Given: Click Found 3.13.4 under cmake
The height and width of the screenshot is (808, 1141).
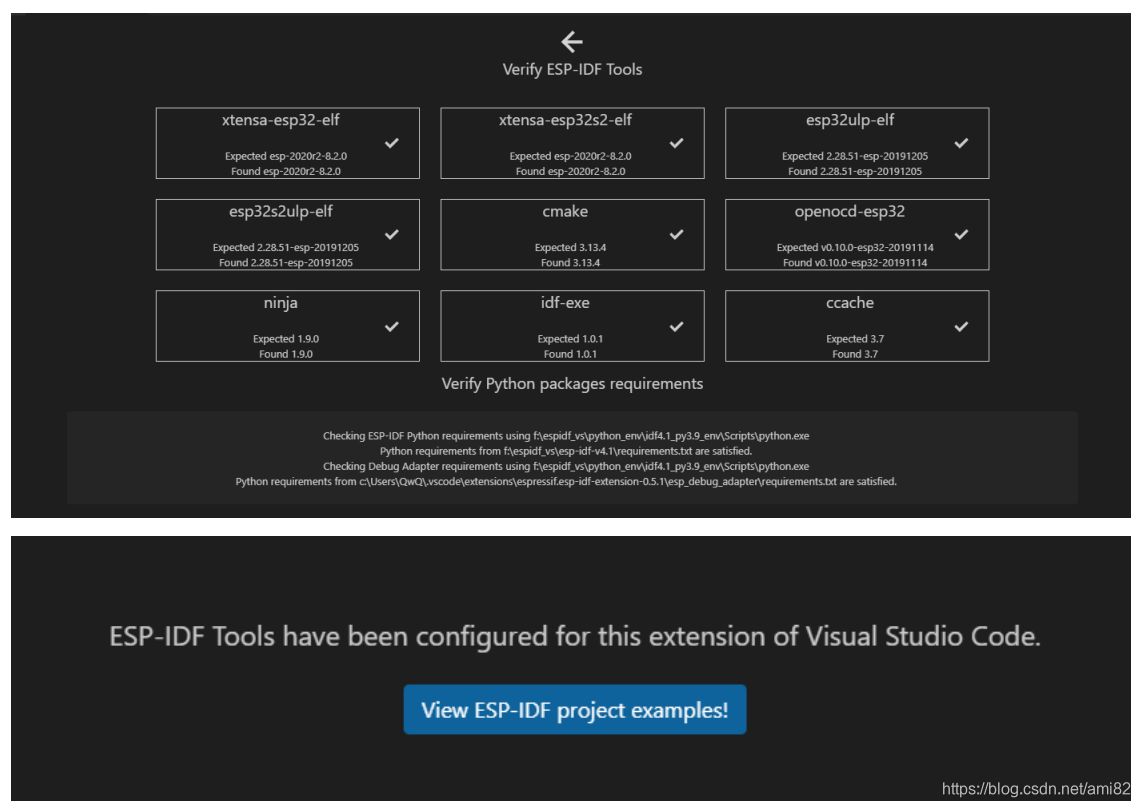Looking at the screenshot, I should click(x=570, y=263).
